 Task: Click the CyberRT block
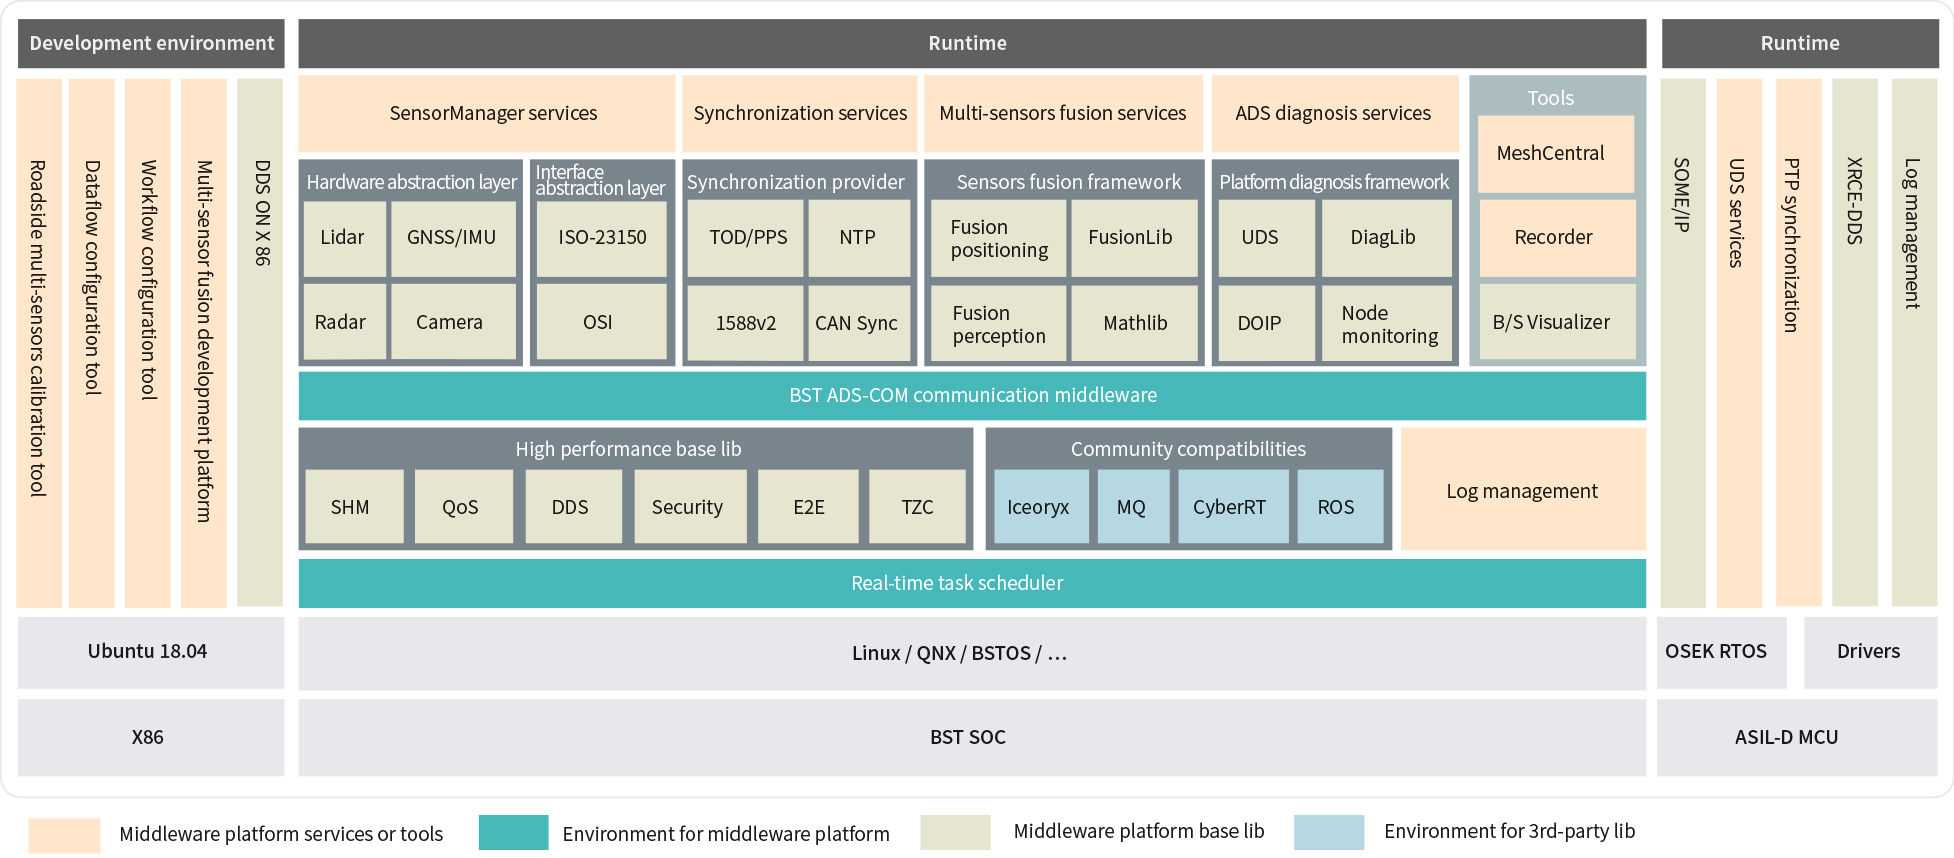1231,507
